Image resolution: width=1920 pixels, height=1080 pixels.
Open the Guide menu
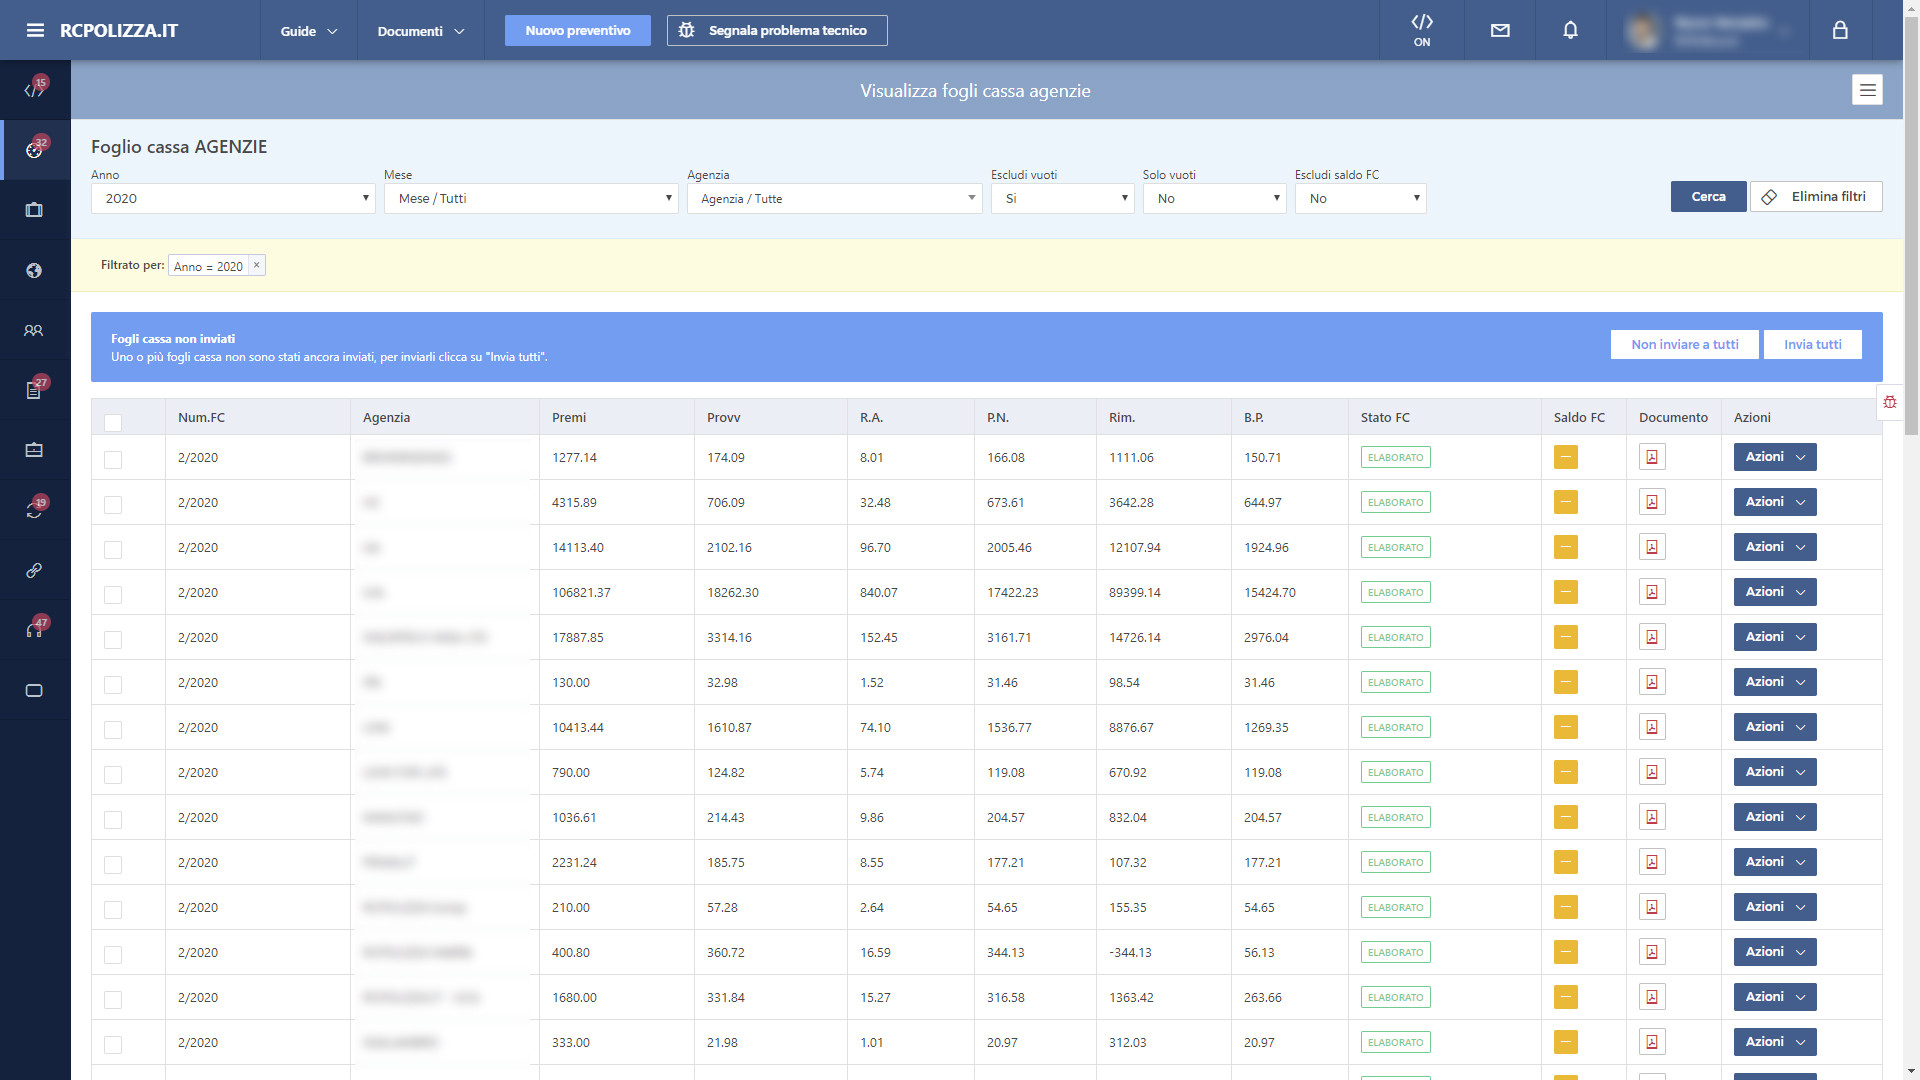308,31
